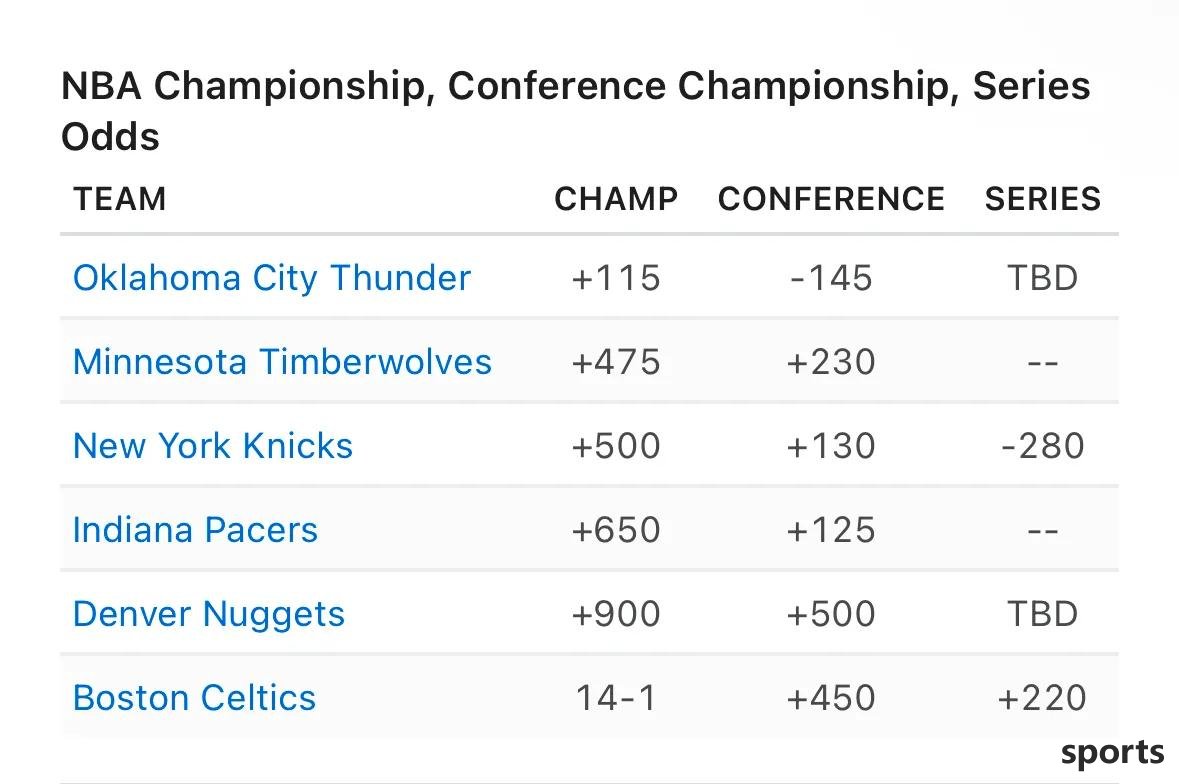This screenshot has width=1179, height=784.
Task: Click the NBA Championship odds heading
Action: click(575, 110)
